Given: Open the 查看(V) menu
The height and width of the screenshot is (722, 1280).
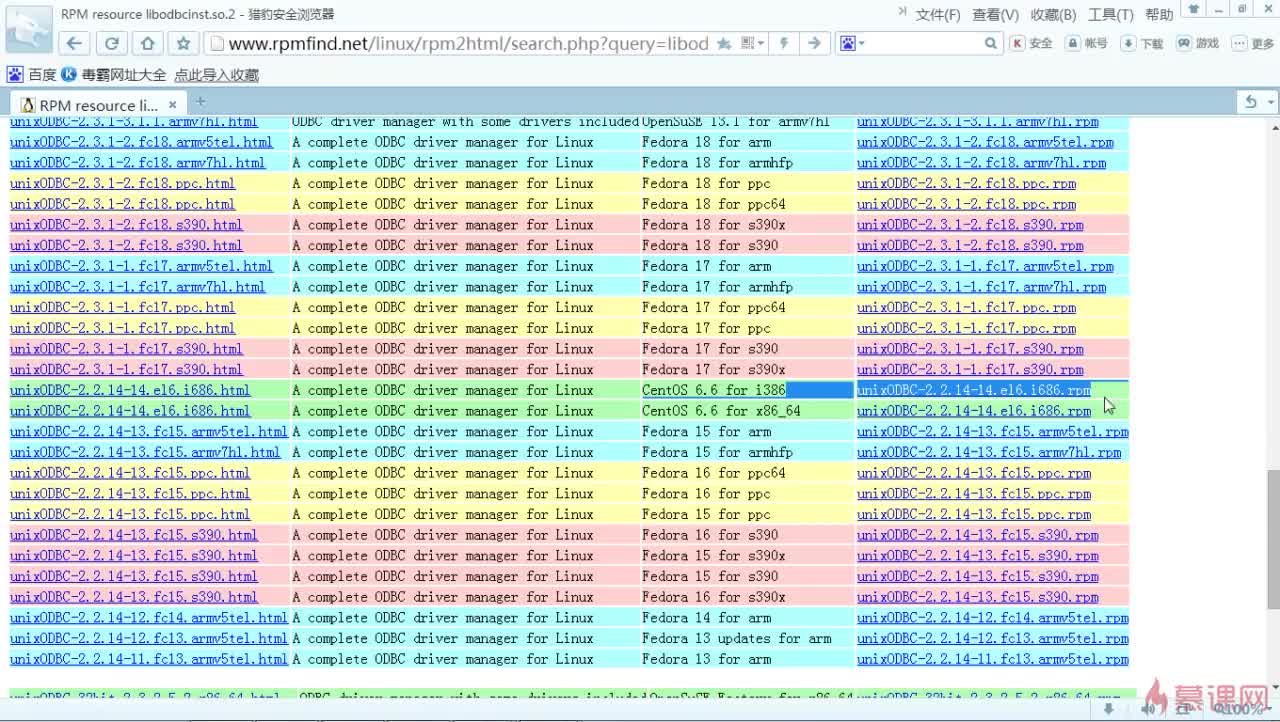Looking at the screenshot, I should click(995, 14).
